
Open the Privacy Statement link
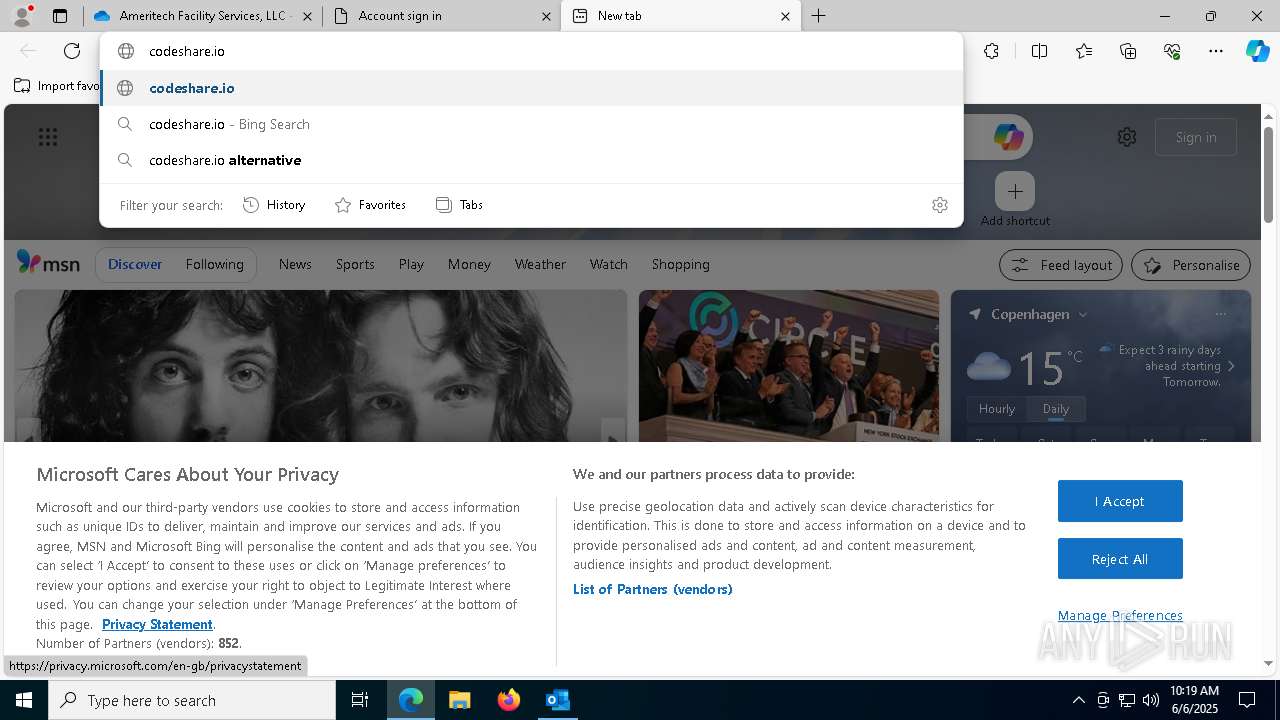(x=157, y=624)
